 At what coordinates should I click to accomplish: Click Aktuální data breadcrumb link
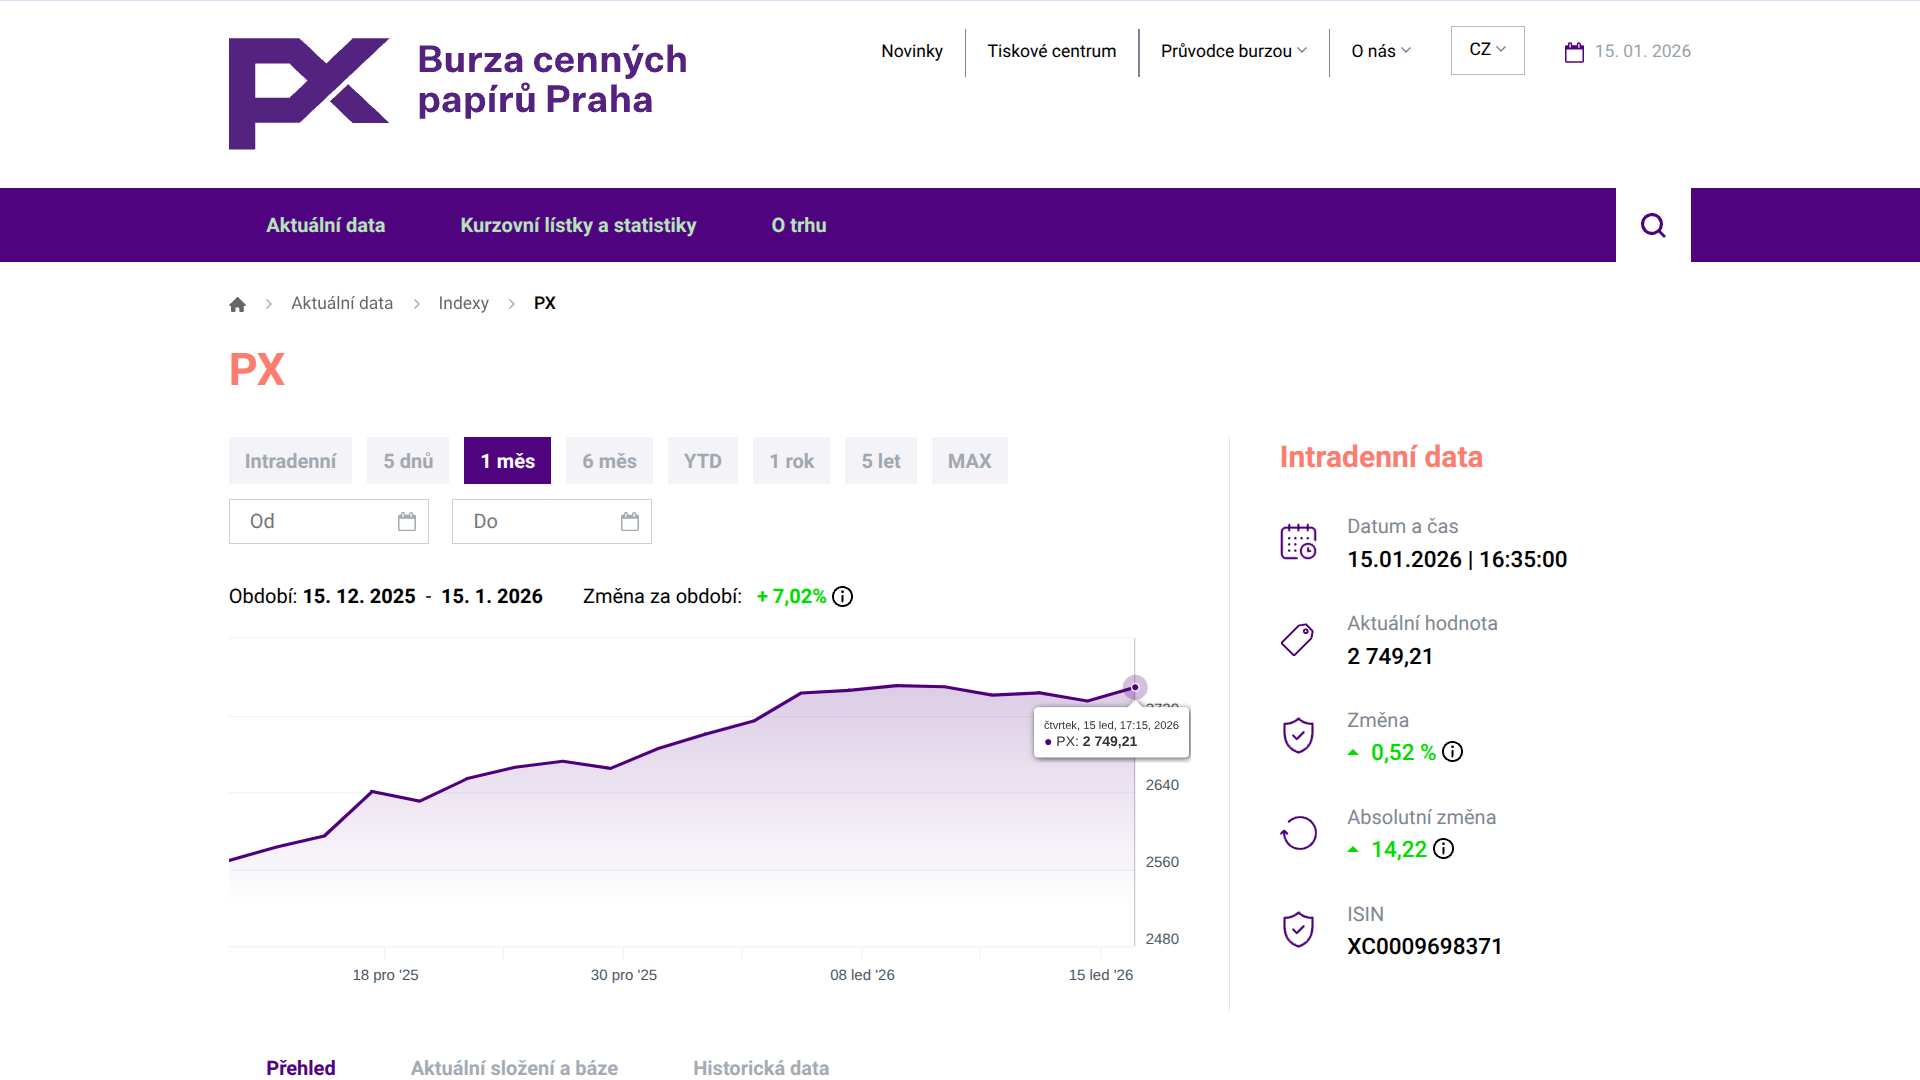(342, 303)
